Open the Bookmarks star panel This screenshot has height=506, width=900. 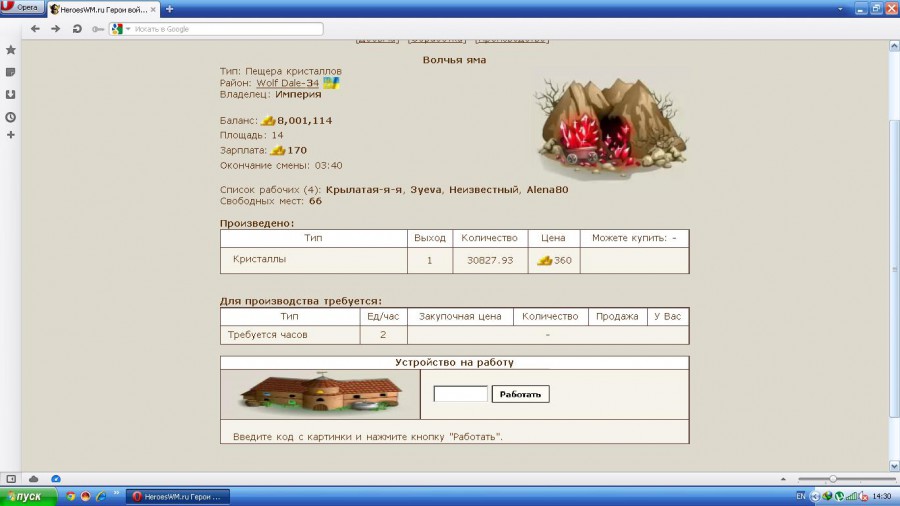[10, 50]
